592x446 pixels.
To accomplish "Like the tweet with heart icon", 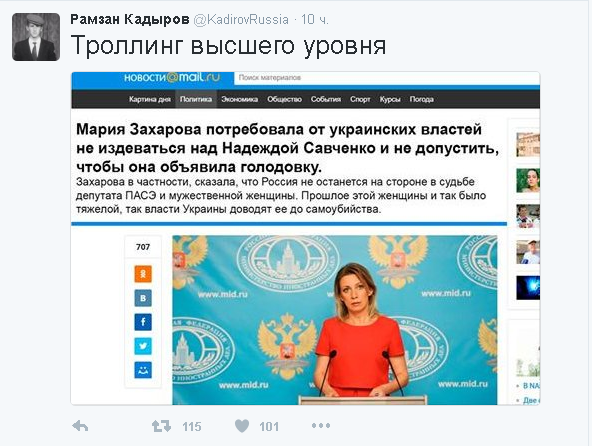I will point(242,426).
